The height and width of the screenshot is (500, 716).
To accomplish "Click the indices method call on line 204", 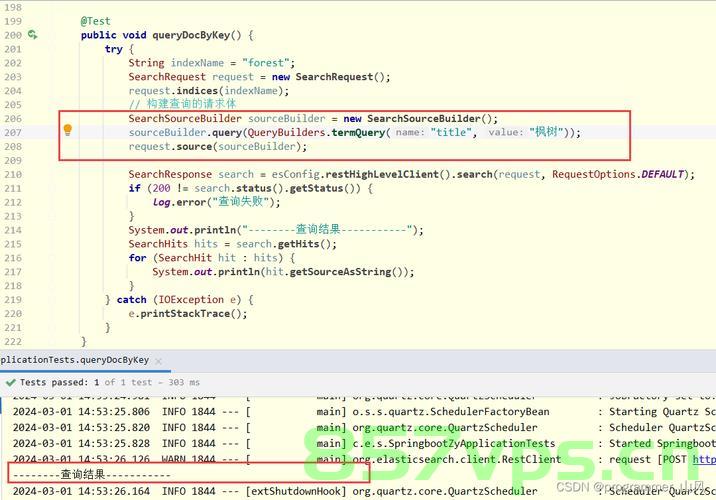I will [x=197, y=90].
